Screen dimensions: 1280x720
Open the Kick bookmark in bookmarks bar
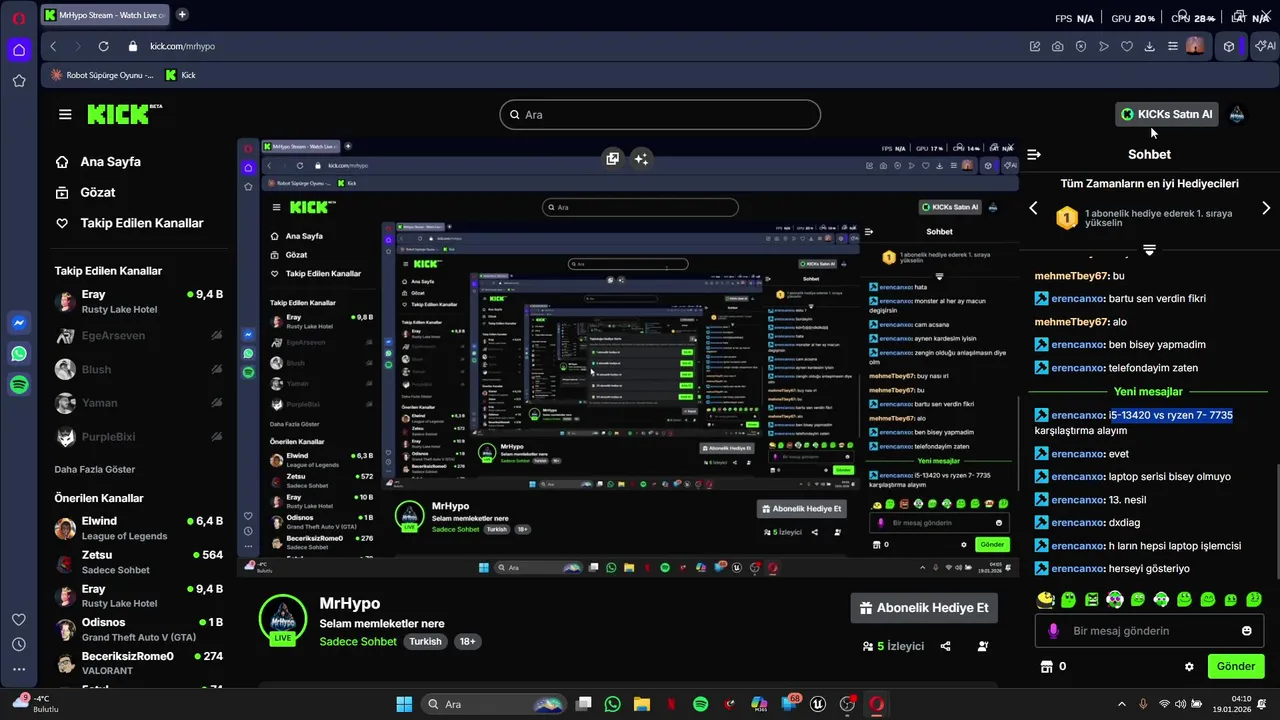pyautogui.click(x=180, y=75)
